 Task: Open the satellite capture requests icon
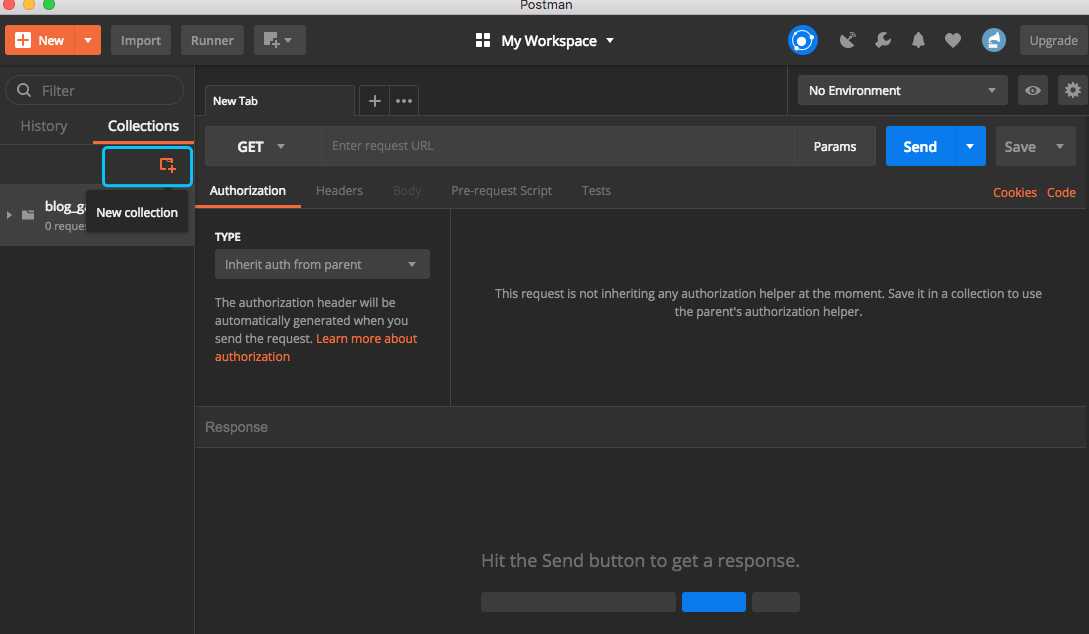pos(847,40)
